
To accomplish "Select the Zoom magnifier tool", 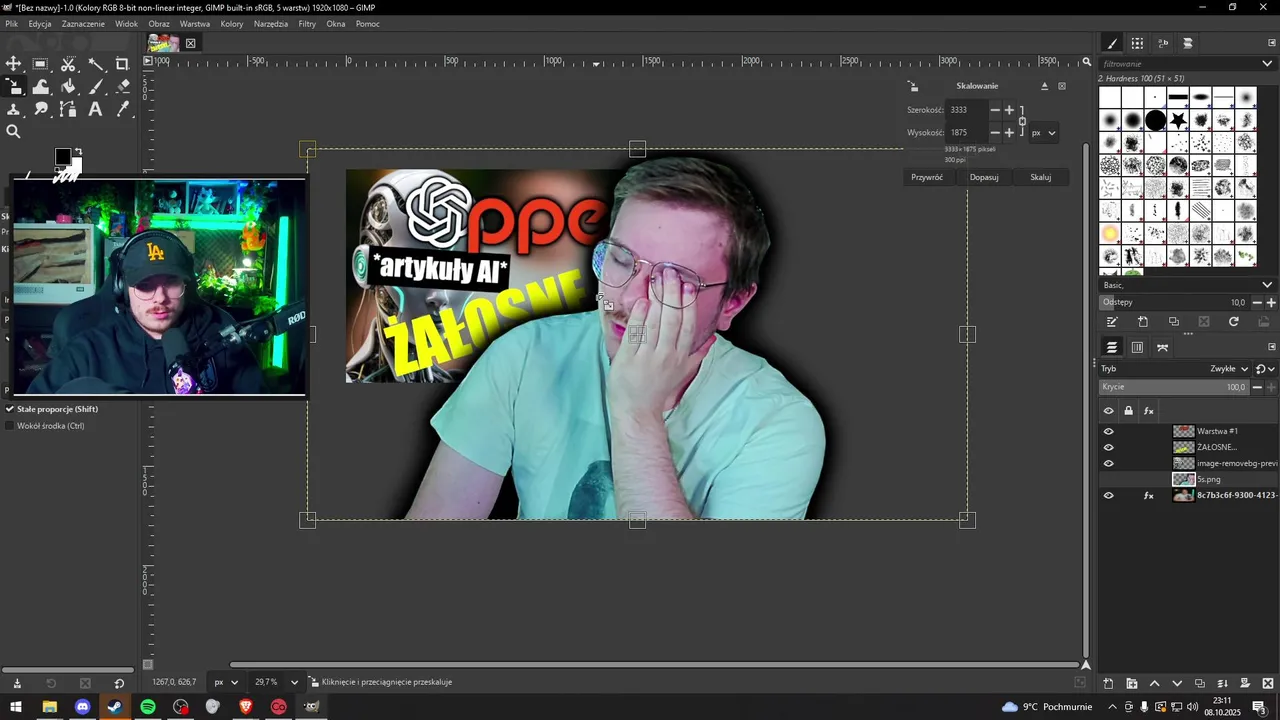I will click(14, 131).
